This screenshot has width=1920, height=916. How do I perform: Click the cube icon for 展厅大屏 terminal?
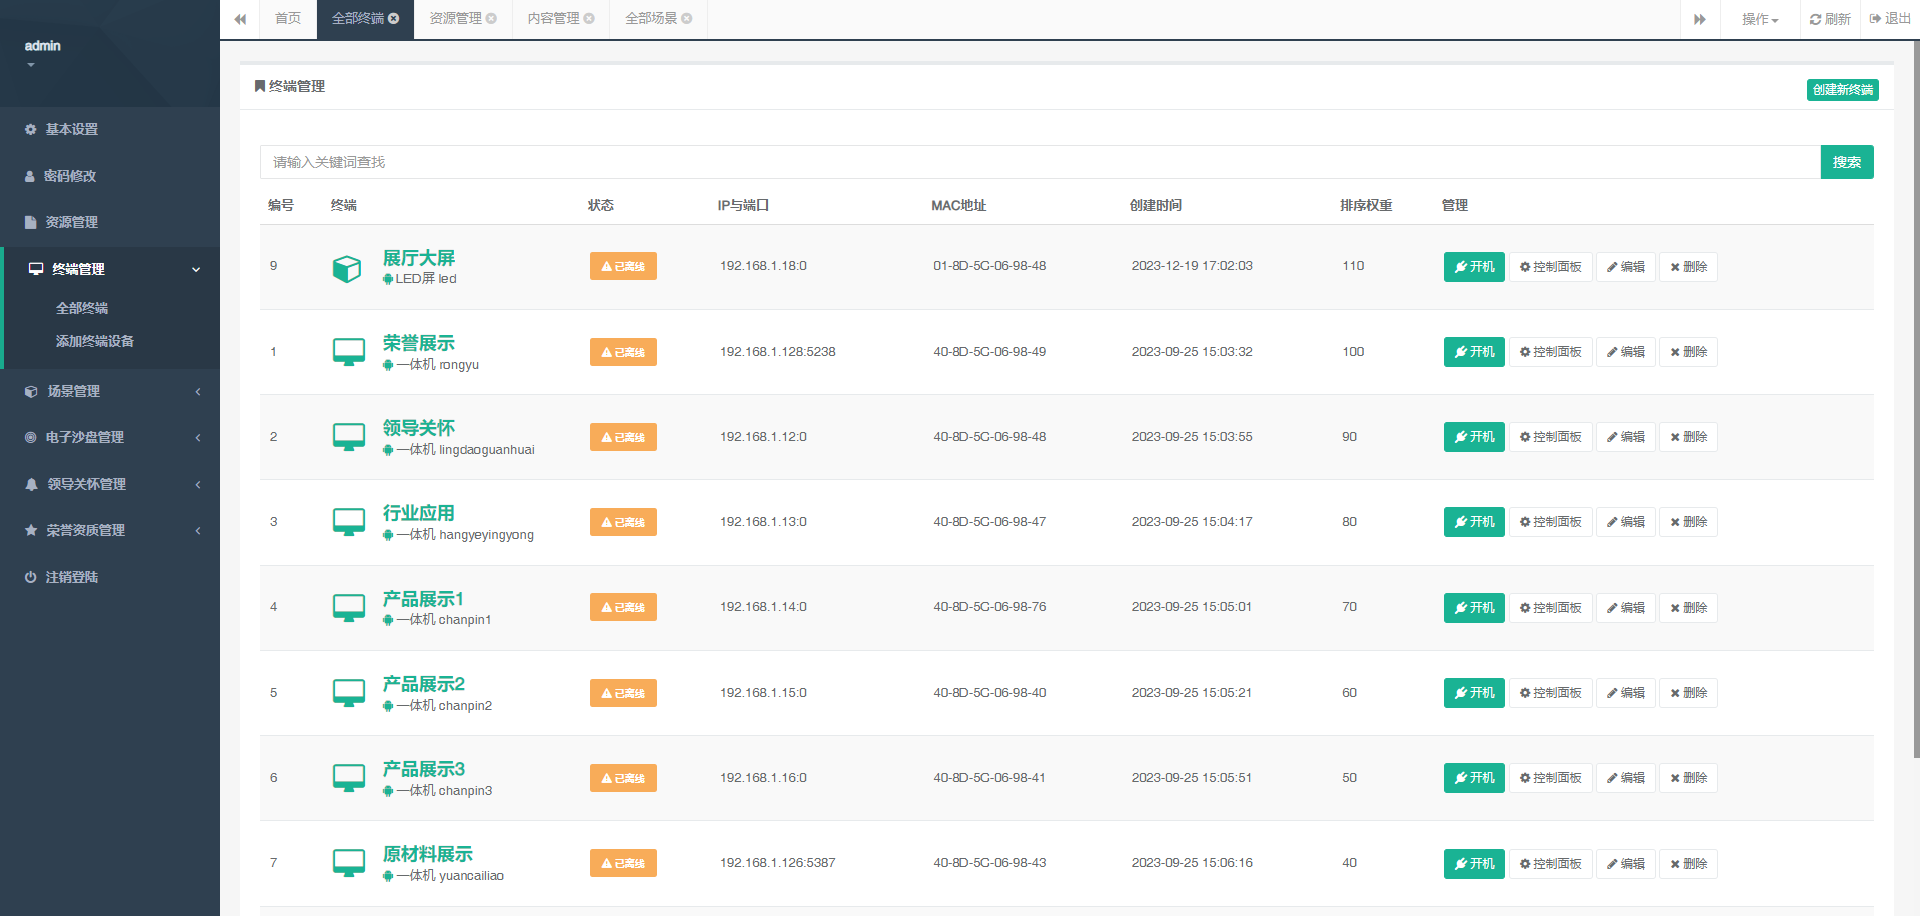coord(347,268)
